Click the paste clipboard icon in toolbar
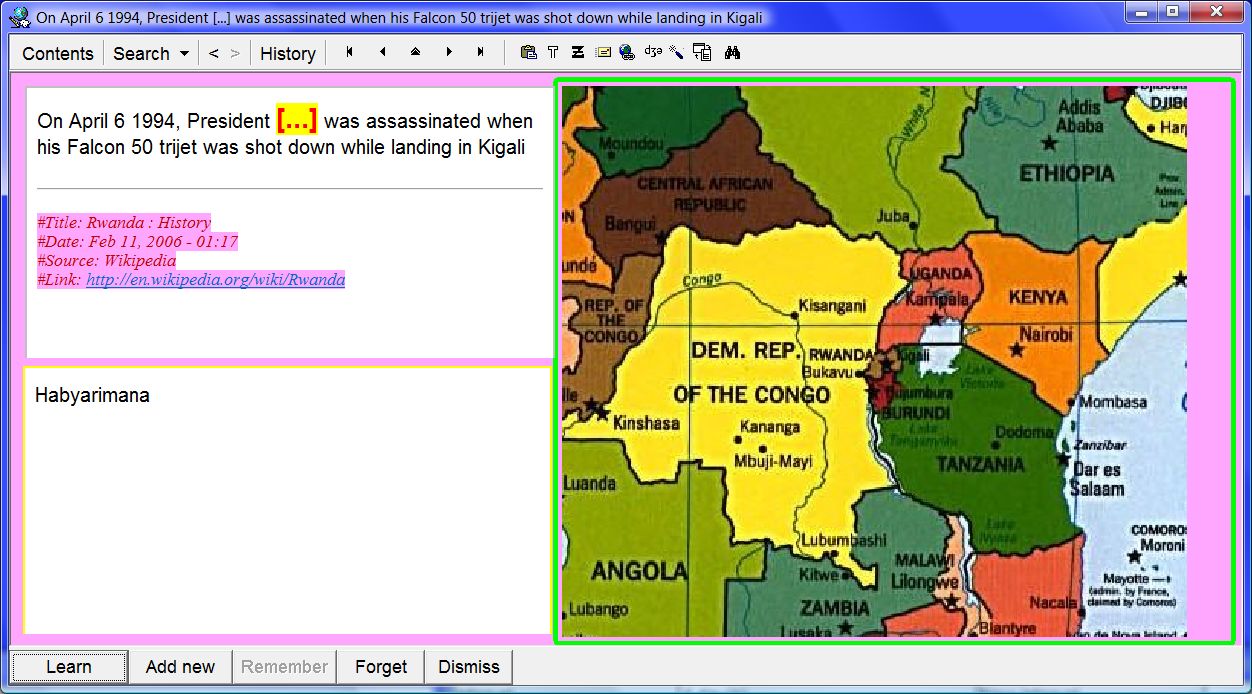The height and width of the screenshot is (694, 1252). (x=528, y=53)
